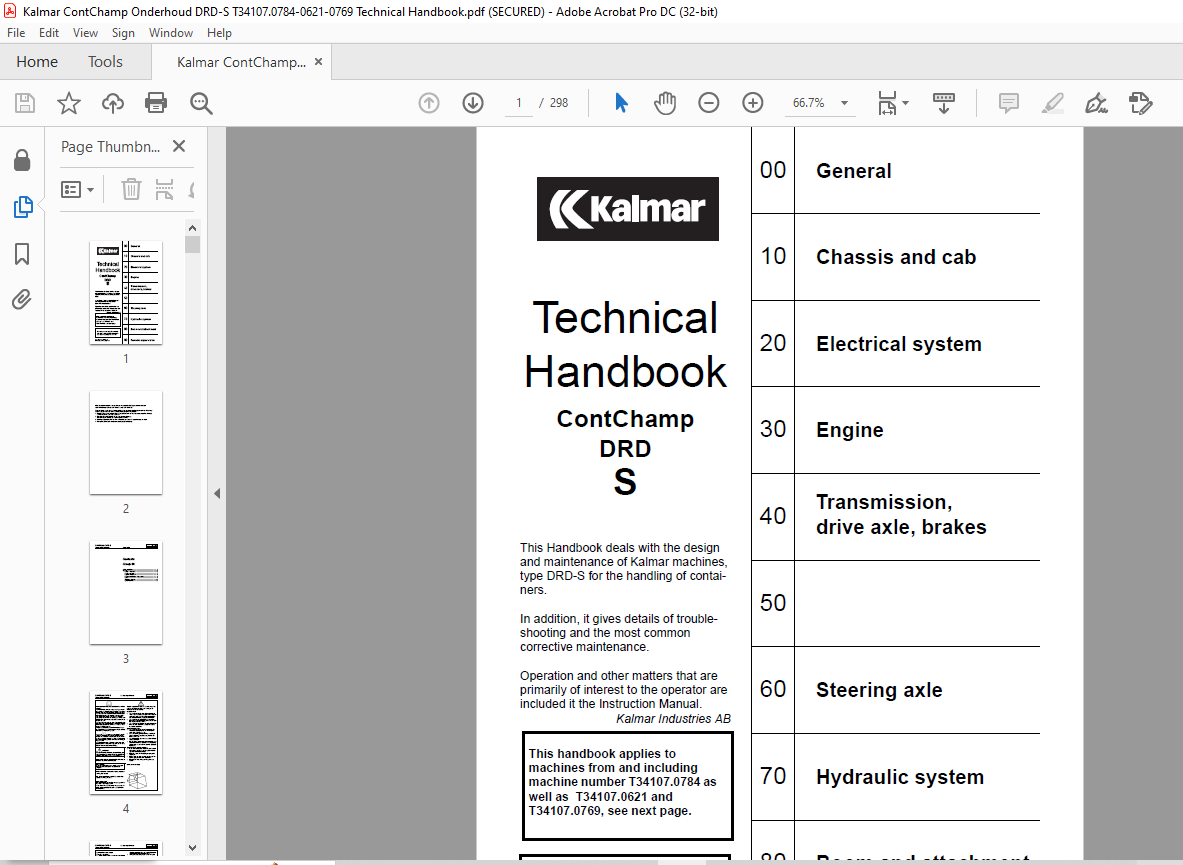Print the document with the printer icon
Viewport: 1183px width, 865px height.
[x=156, y=103]
